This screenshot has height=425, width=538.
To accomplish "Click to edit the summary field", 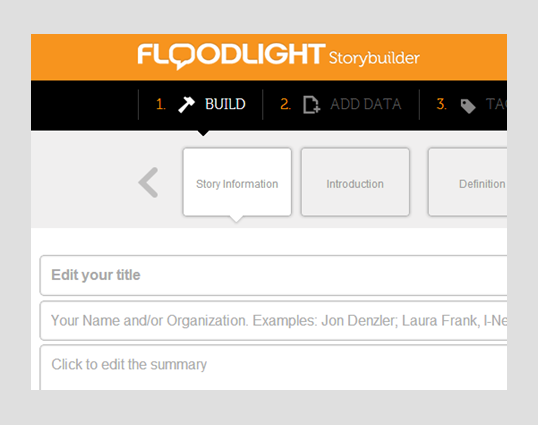I will coord(273,367).
